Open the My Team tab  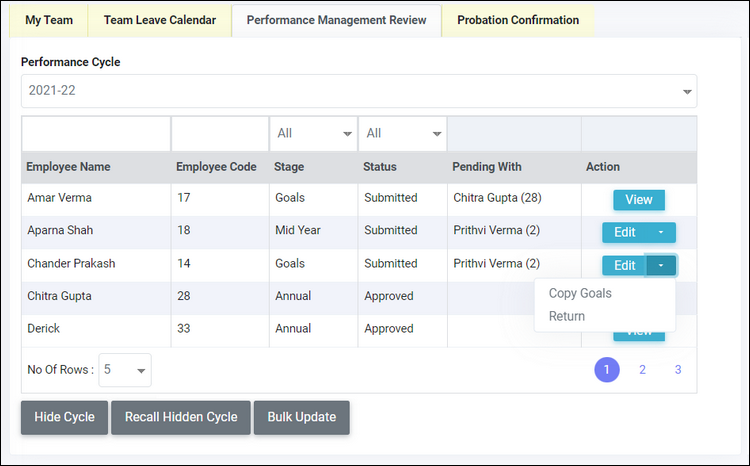pyautogui.click(x=48, y=20)
